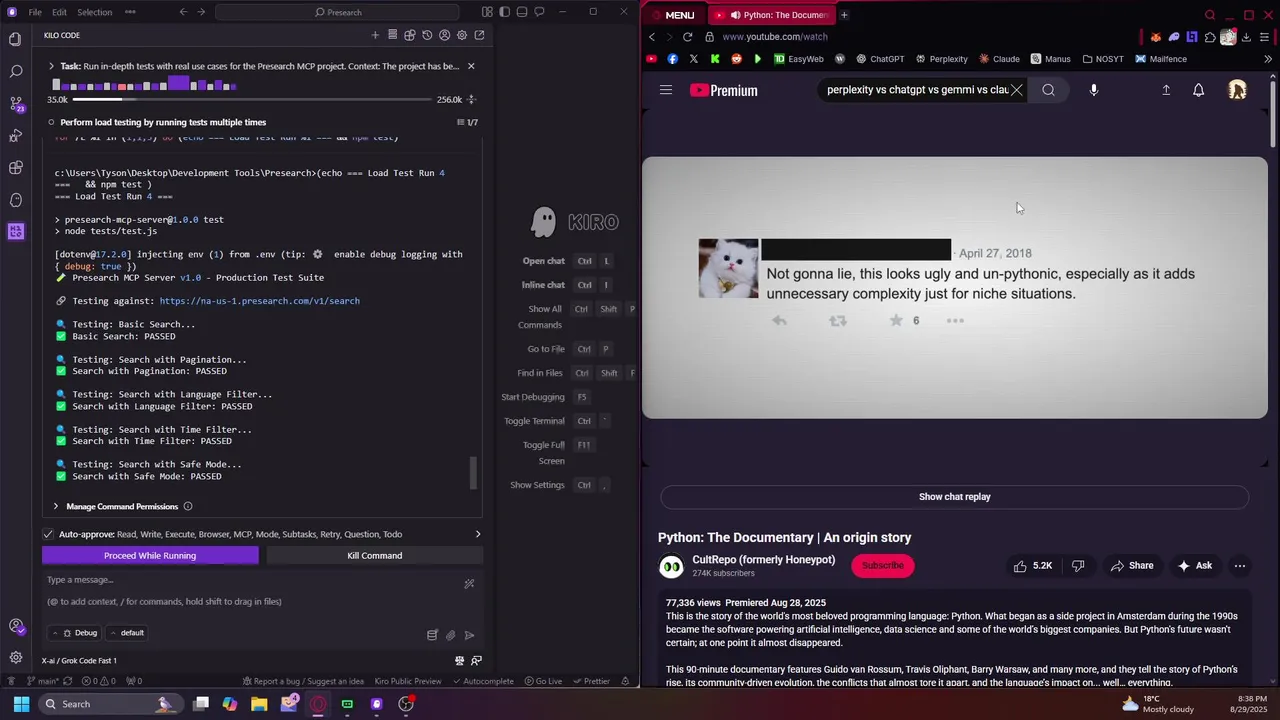Go back in Kiro editor navigation

182,12
